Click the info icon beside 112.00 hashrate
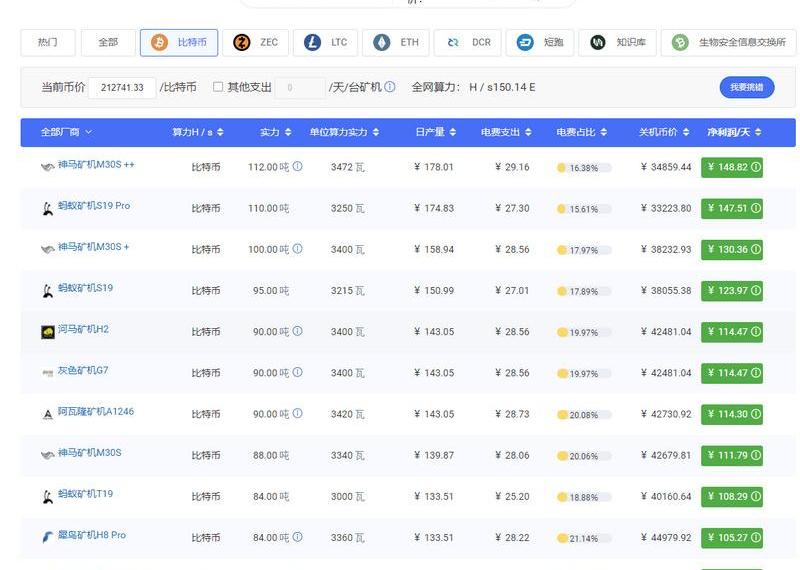Screen dimensions: 800x570 tap(297, 167)
